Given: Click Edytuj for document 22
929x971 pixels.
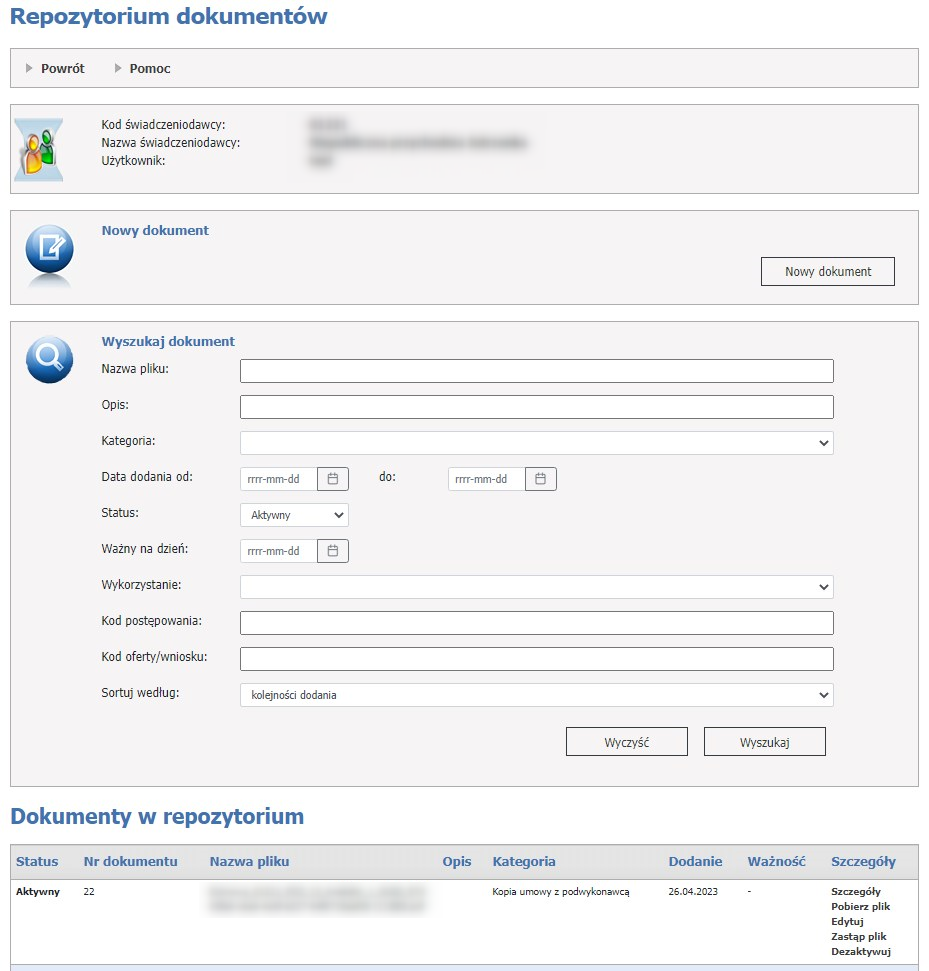Looking at the screenshot, I should (x=846, y=922).
